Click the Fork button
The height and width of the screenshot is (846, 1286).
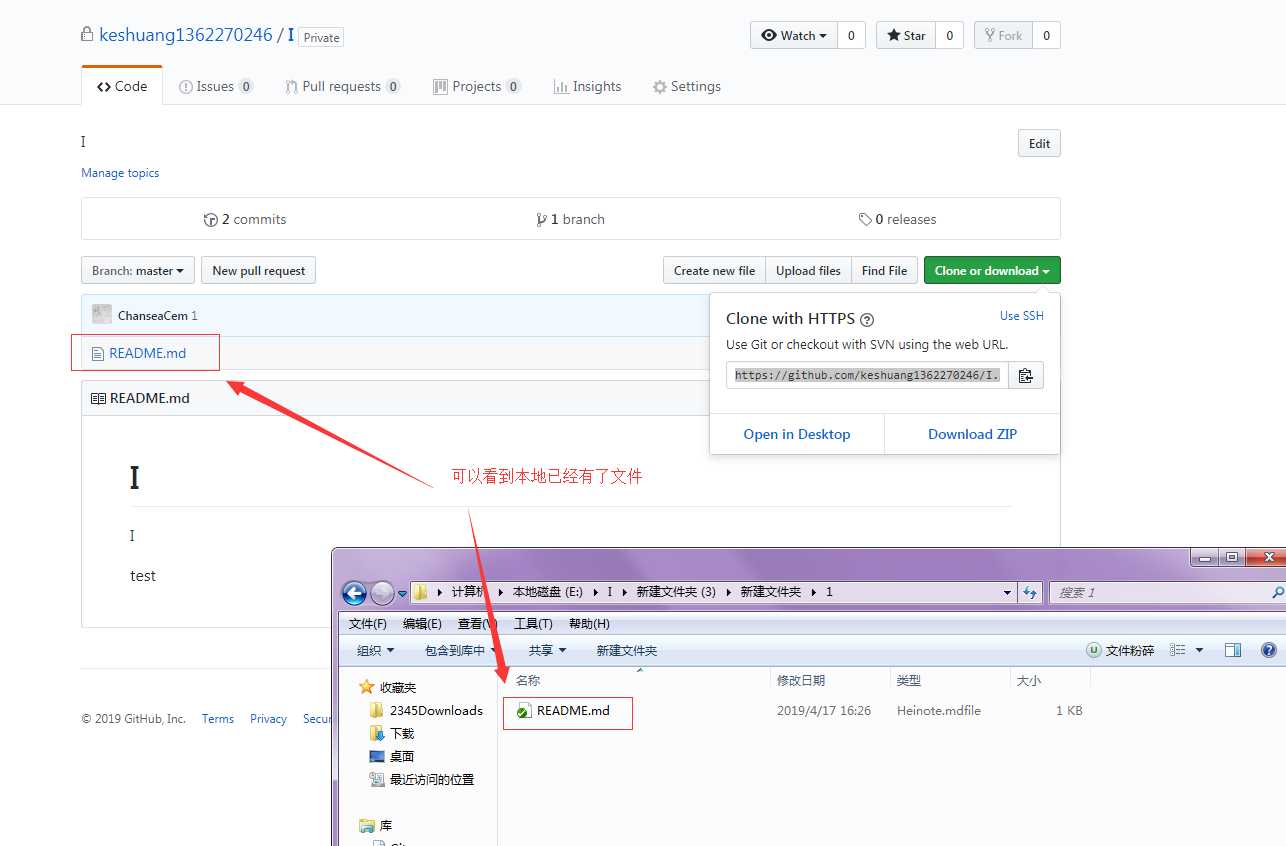pyautogui.click(x=1003, y=35)
